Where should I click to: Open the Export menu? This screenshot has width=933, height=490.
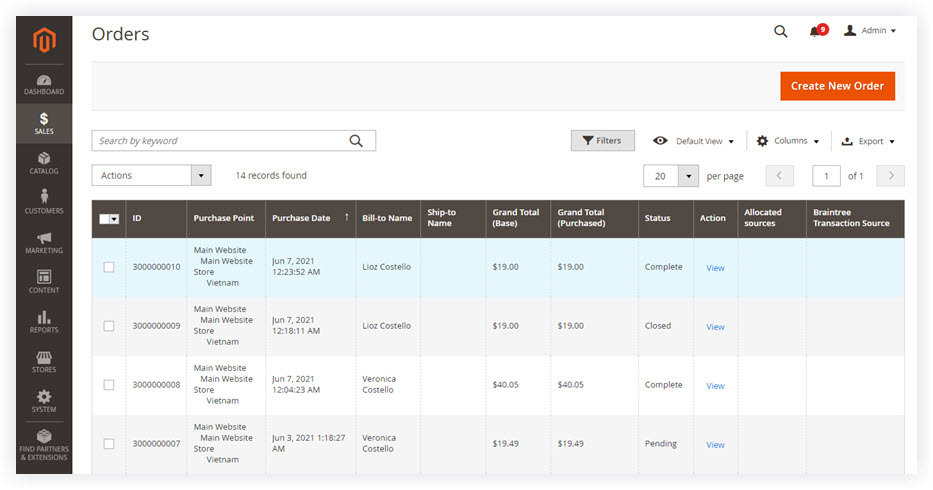[x=868, y=141]
